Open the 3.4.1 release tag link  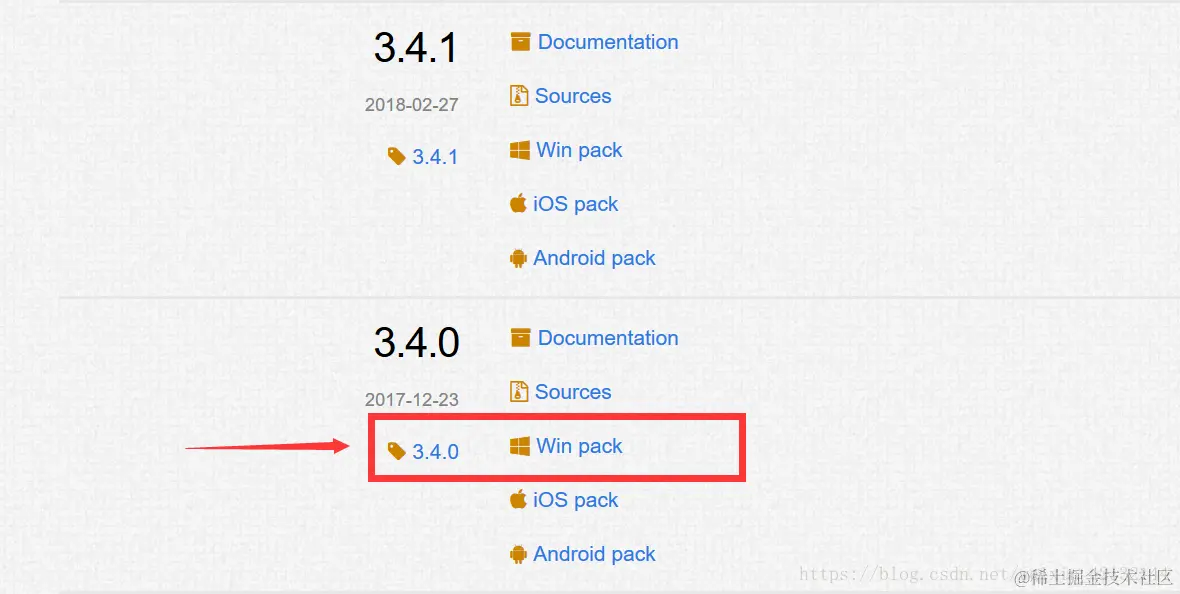click(436, 157)
